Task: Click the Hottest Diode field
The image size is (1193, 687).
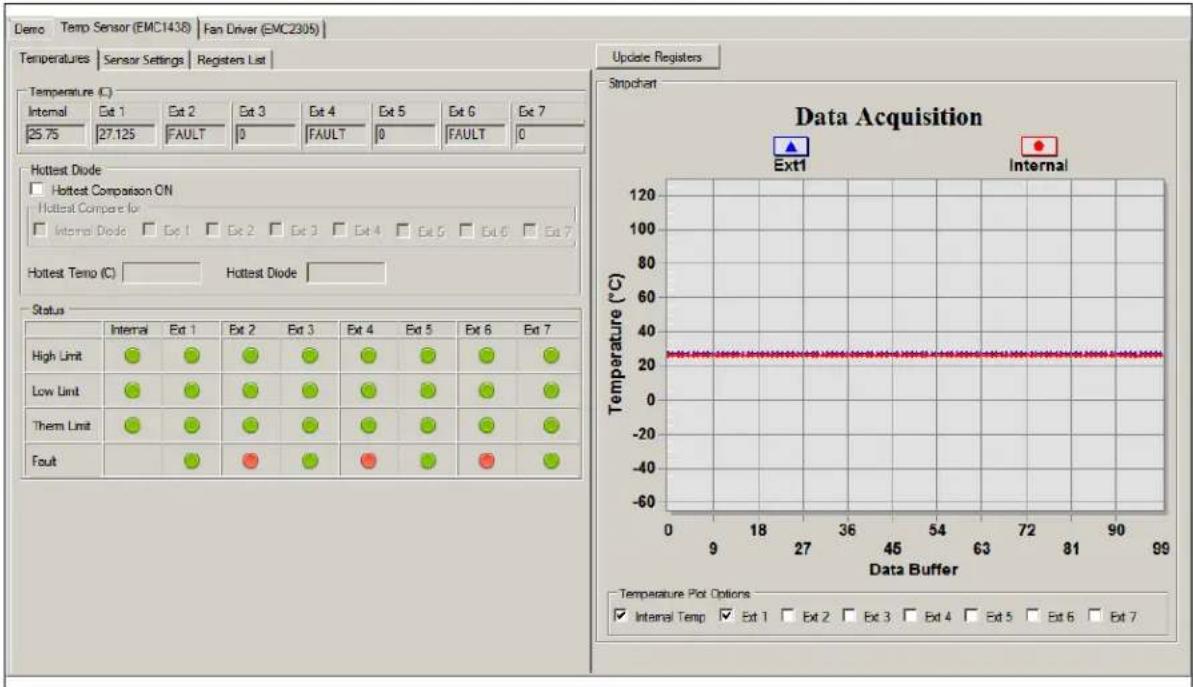Action: coord(346,273)
